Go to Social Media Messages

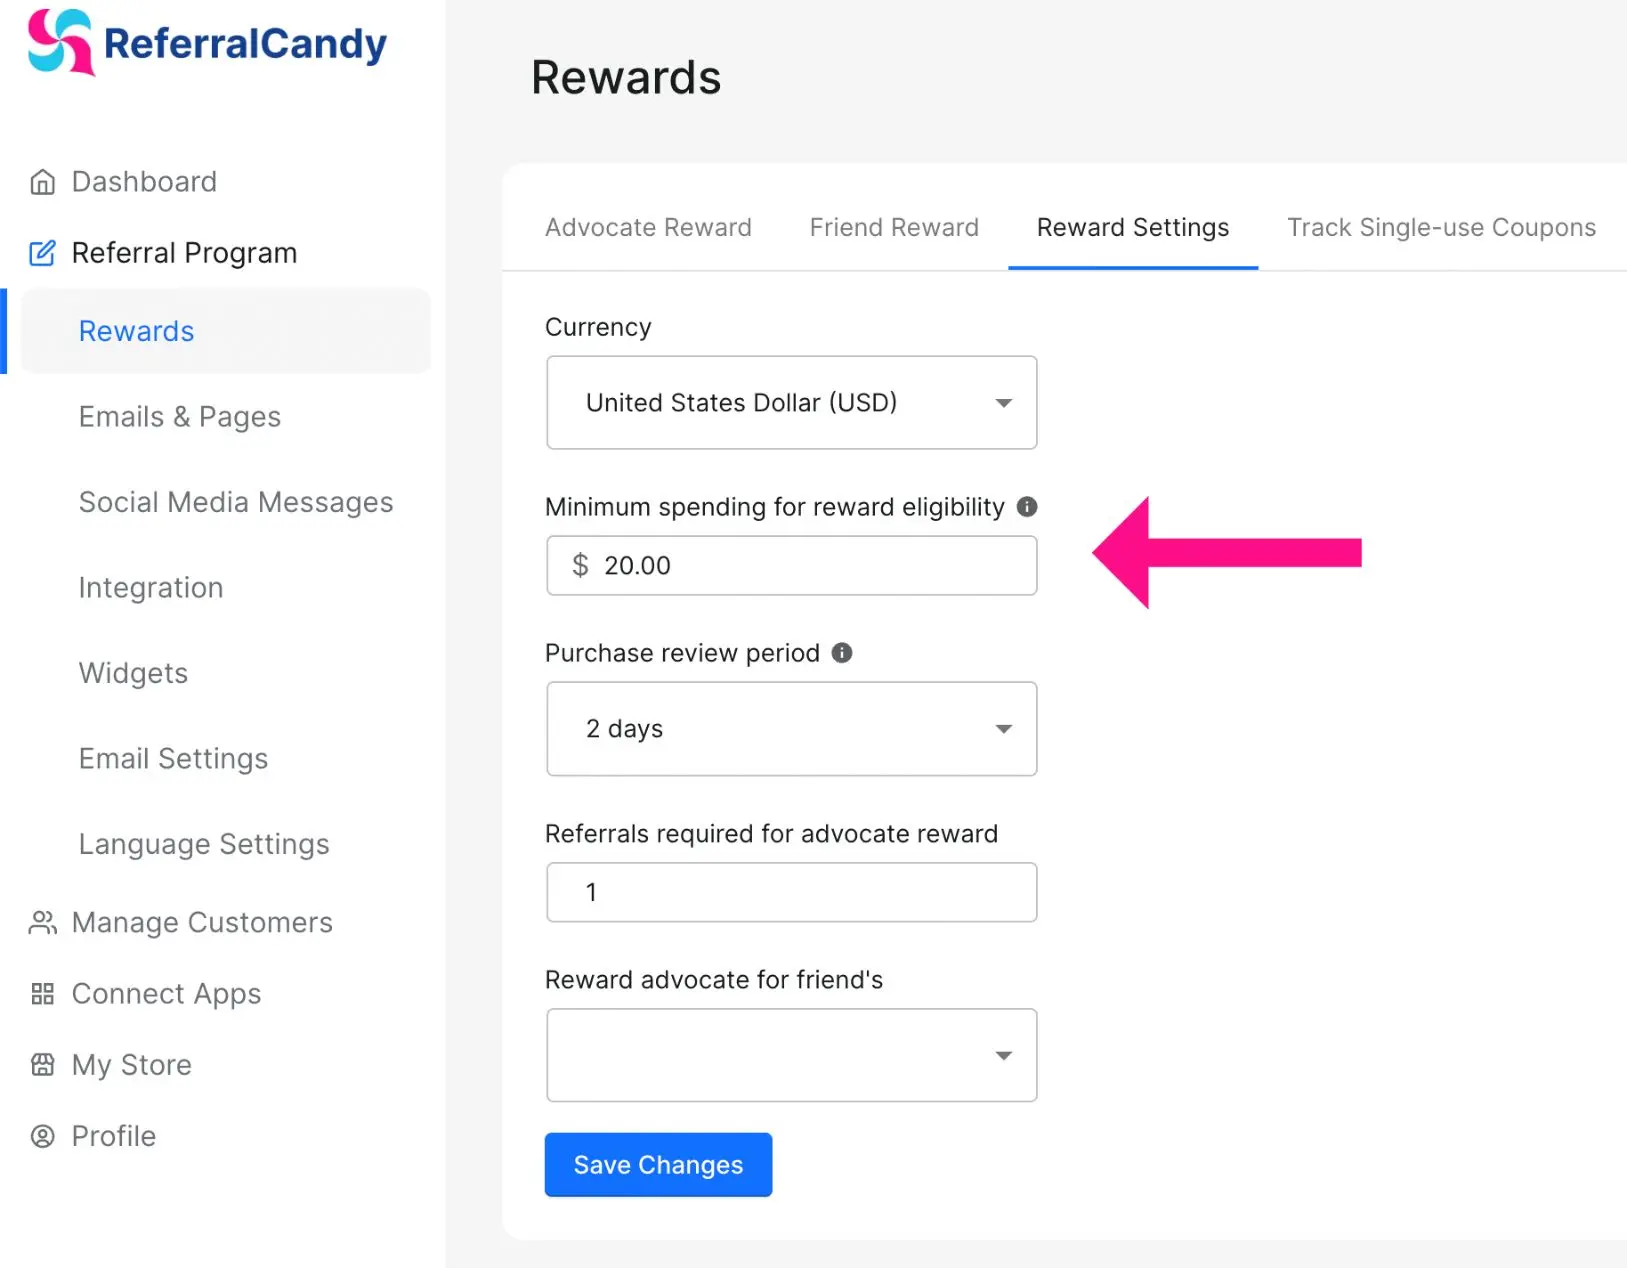point(236,502)
